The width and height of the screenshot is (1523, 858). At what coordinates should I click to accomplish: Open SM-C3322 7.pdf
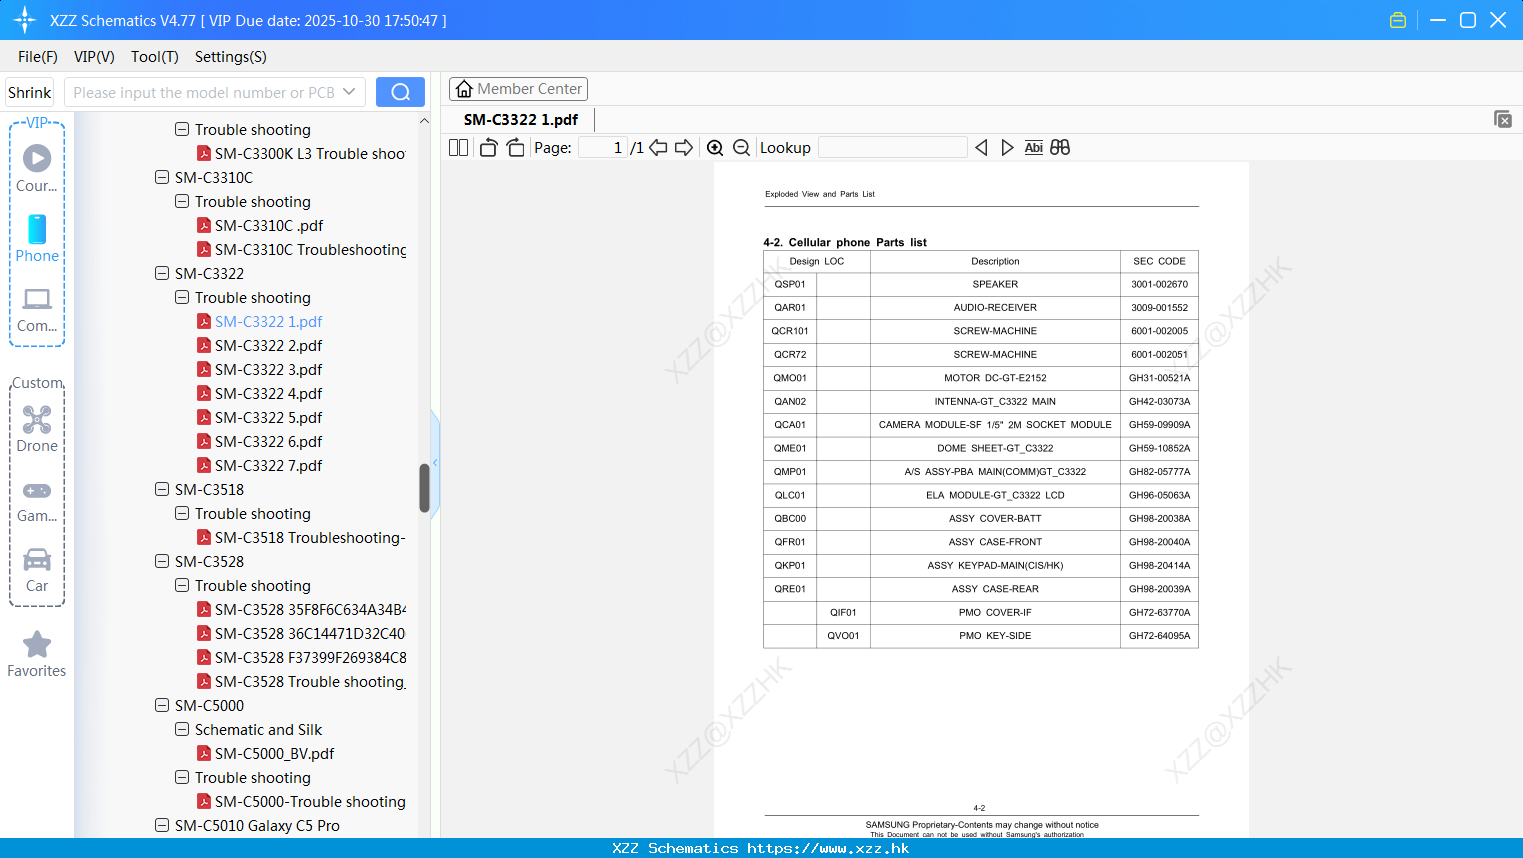[x=268, y=465]
